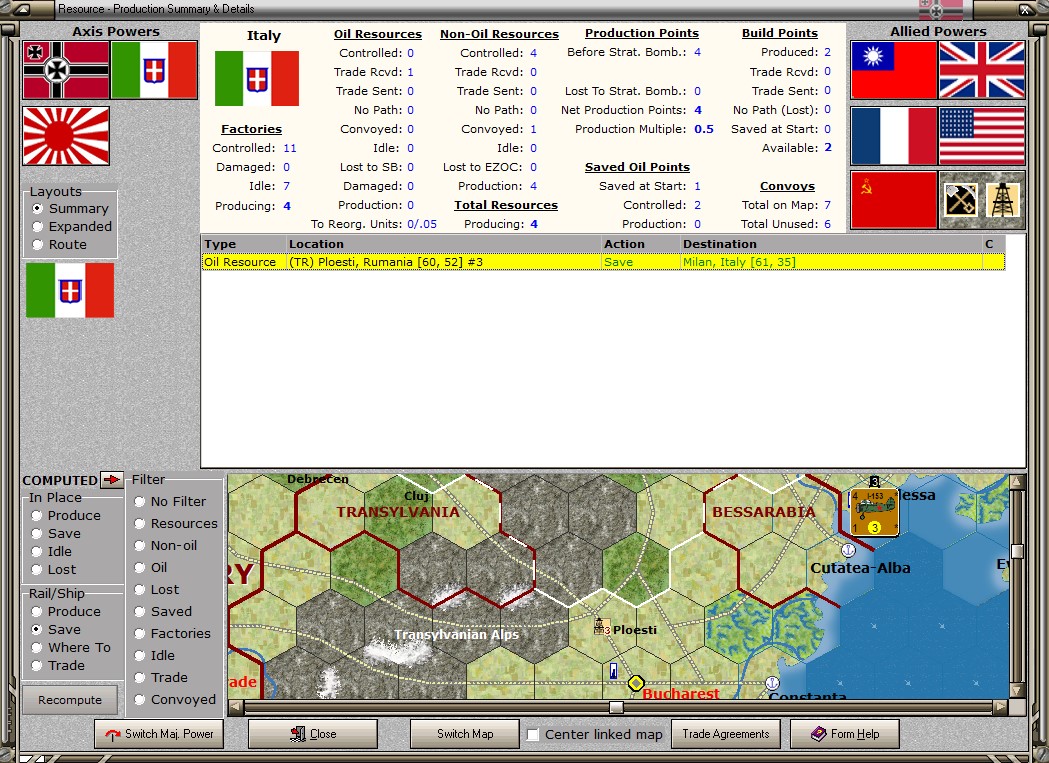Screen dimensions: 1049x763
Task: Click the large Italy flag beside statistics
Action: click(257, 79)
